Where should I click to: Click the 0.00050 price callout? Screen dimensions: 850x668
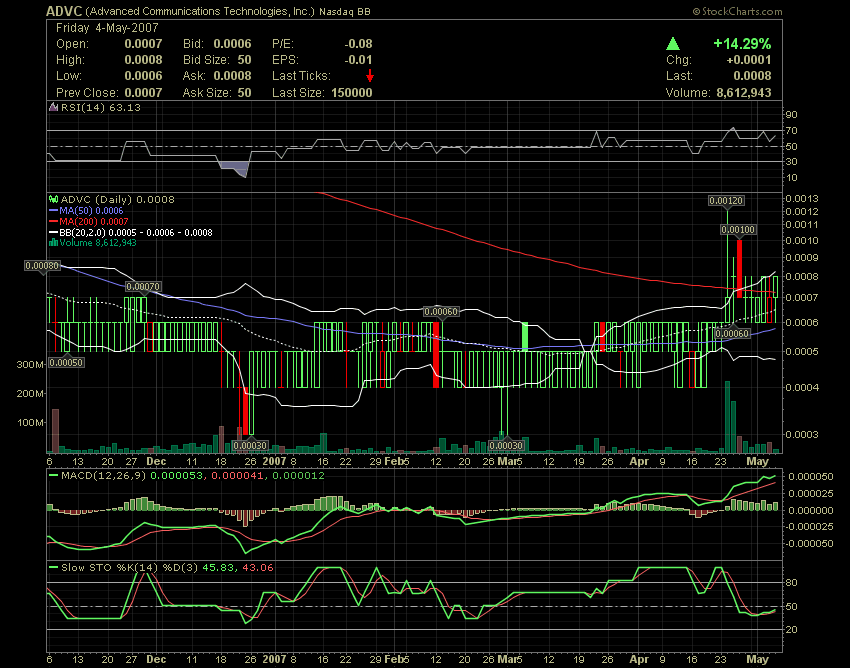click(x=66, y=362)
